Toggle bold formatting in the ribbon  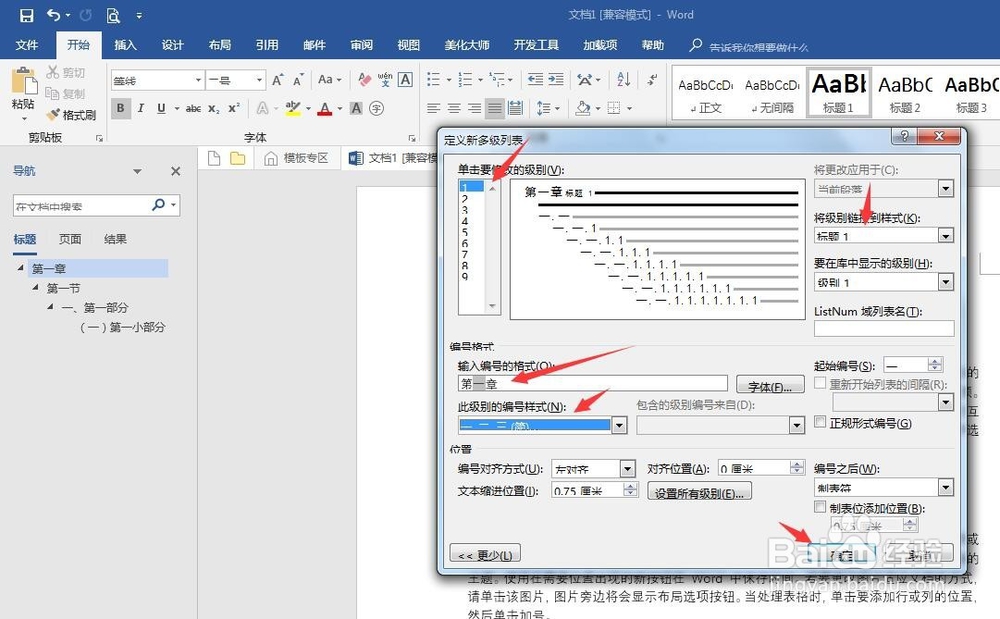119,107
